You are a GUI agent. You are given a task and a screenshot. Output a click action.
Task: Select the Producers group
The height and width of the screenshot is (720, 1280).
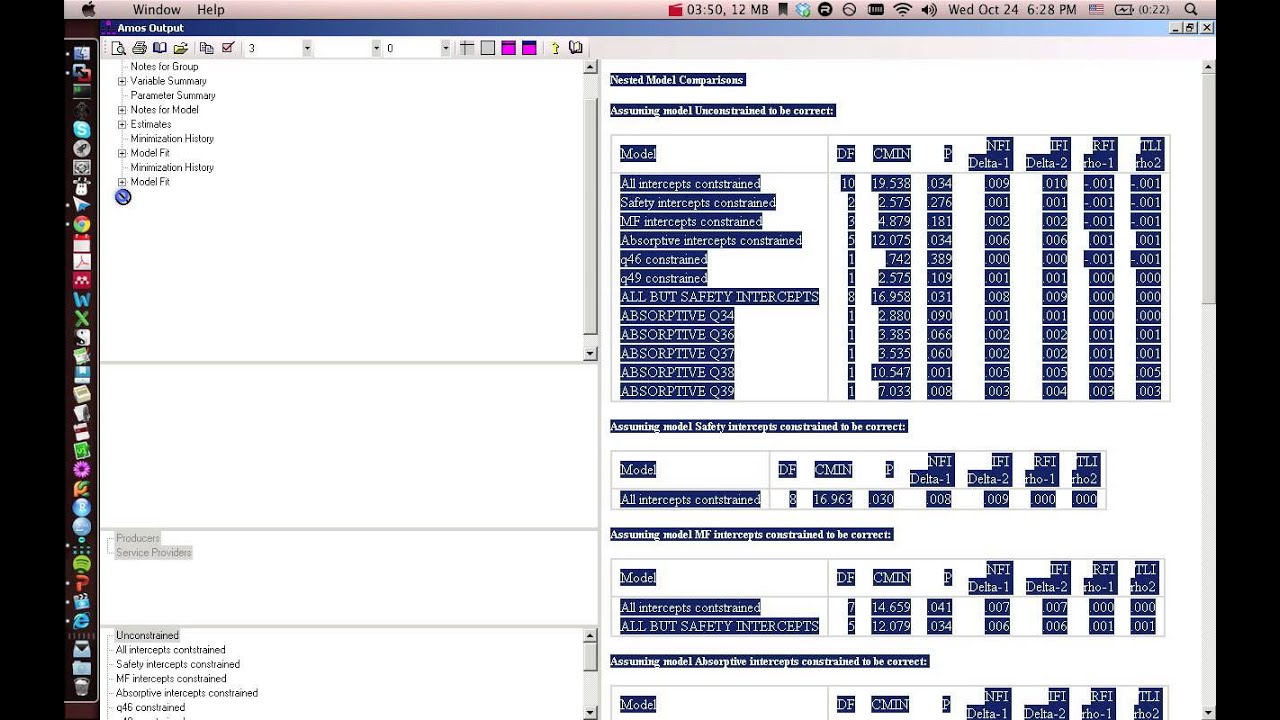pos(138,538)
